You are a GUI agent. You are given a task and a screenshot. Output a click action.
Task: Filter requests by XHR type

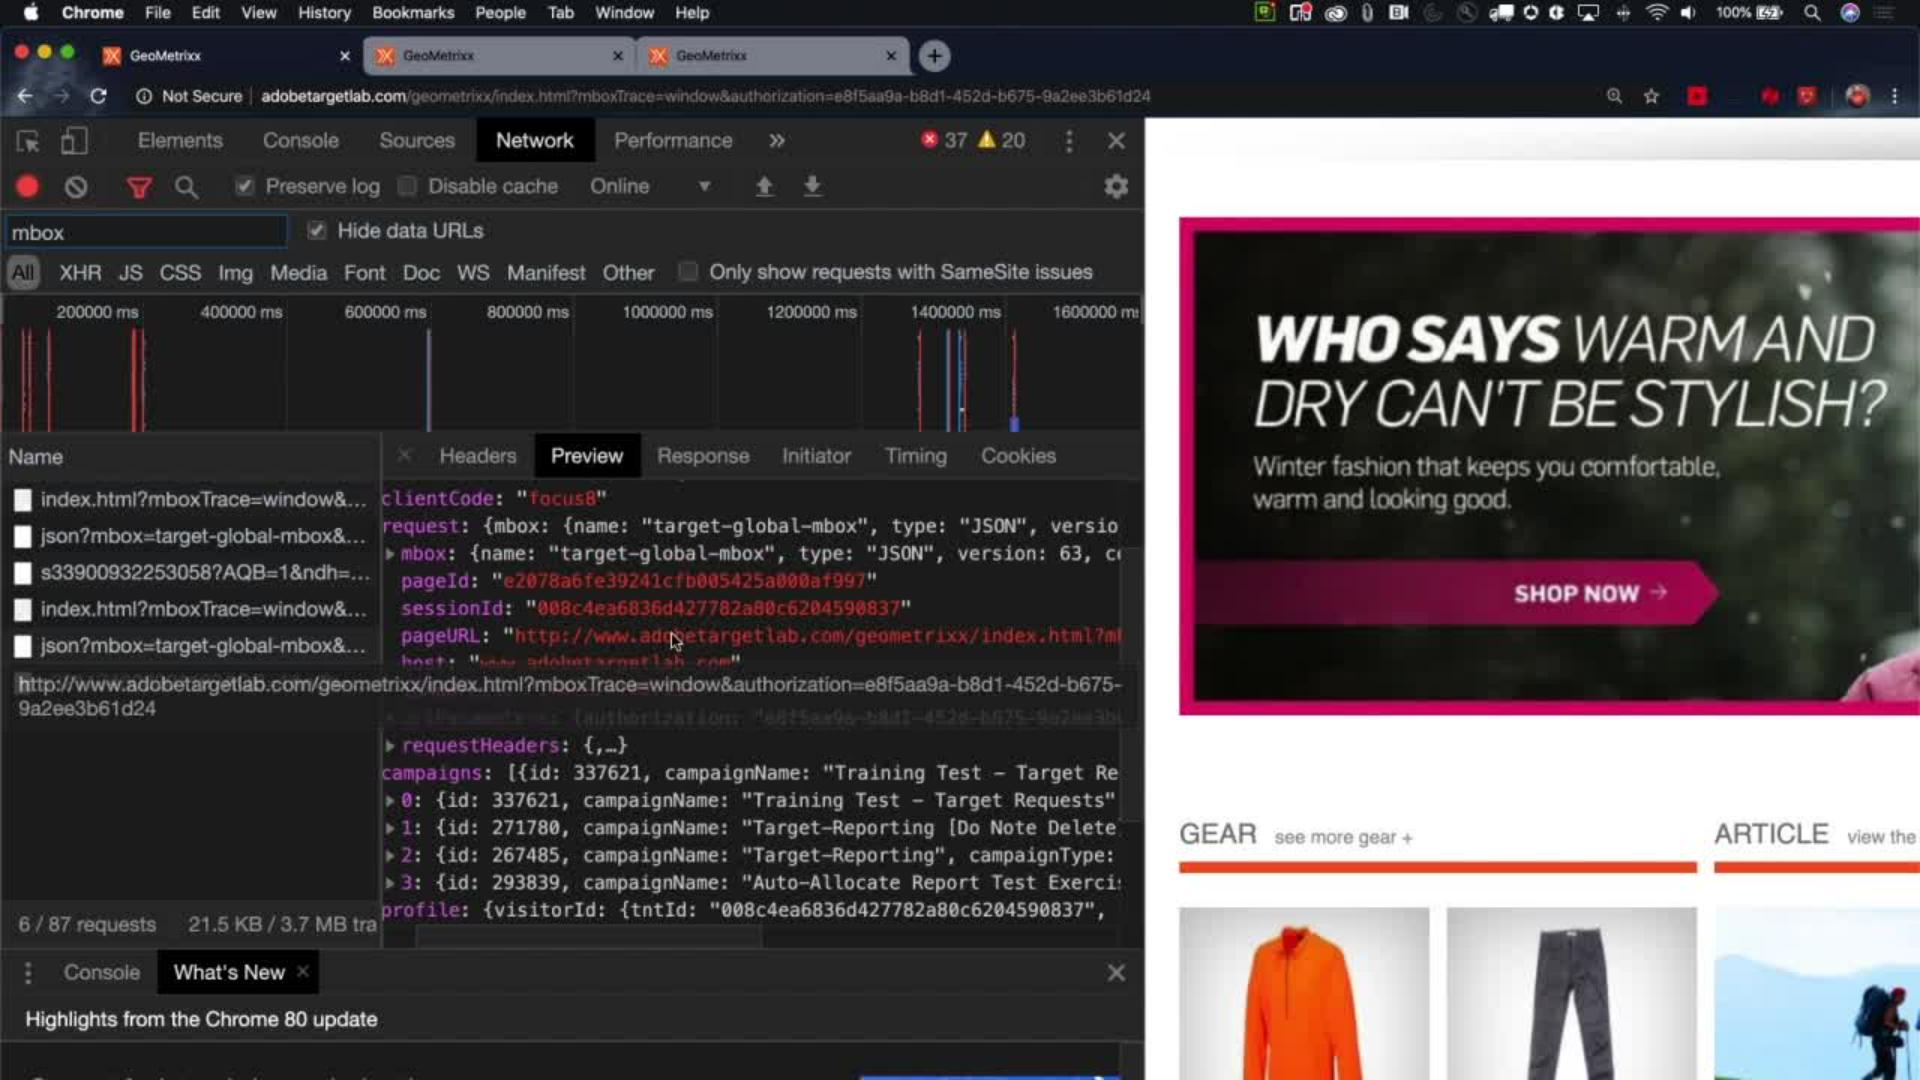(x=80, y=273)
